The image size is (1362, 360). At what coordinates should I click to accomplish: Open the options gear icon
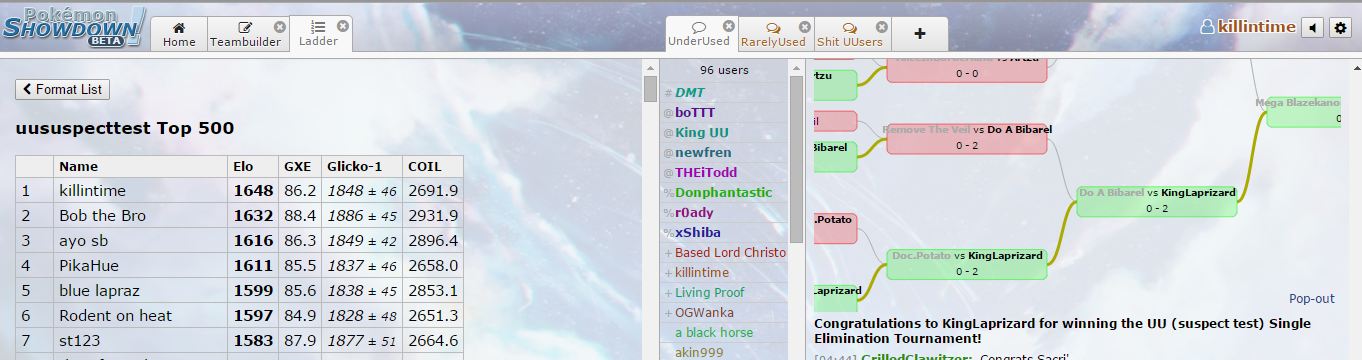[x=1341, y=28]
